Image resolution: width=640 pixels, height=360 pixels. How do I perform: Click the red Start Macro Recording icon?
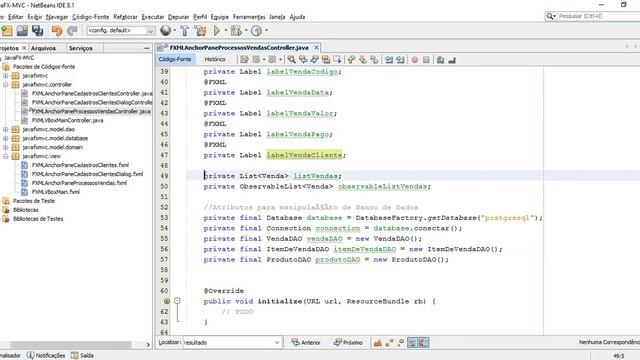(x=415, y=60)
